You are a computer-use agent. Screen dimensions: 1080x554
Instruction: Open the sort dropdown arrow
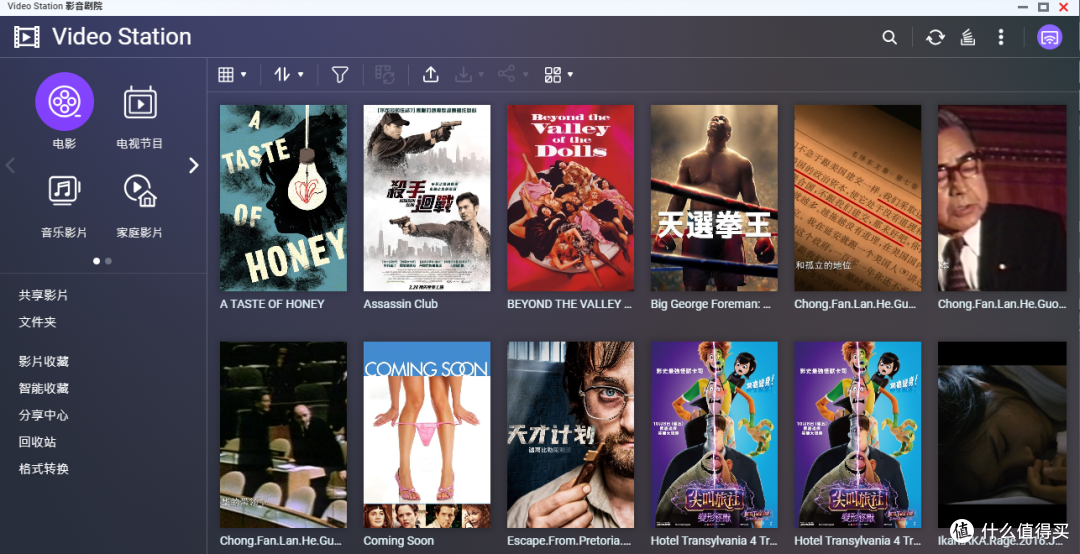tap(301, 74)
